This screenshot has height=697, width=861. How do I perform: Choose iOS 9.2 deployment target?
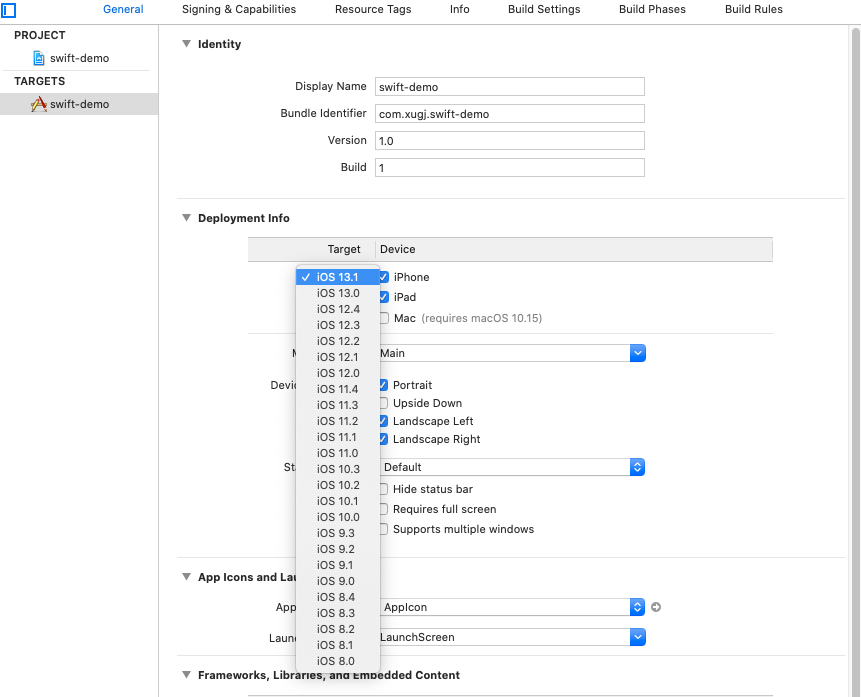click(x=338, y=549)
